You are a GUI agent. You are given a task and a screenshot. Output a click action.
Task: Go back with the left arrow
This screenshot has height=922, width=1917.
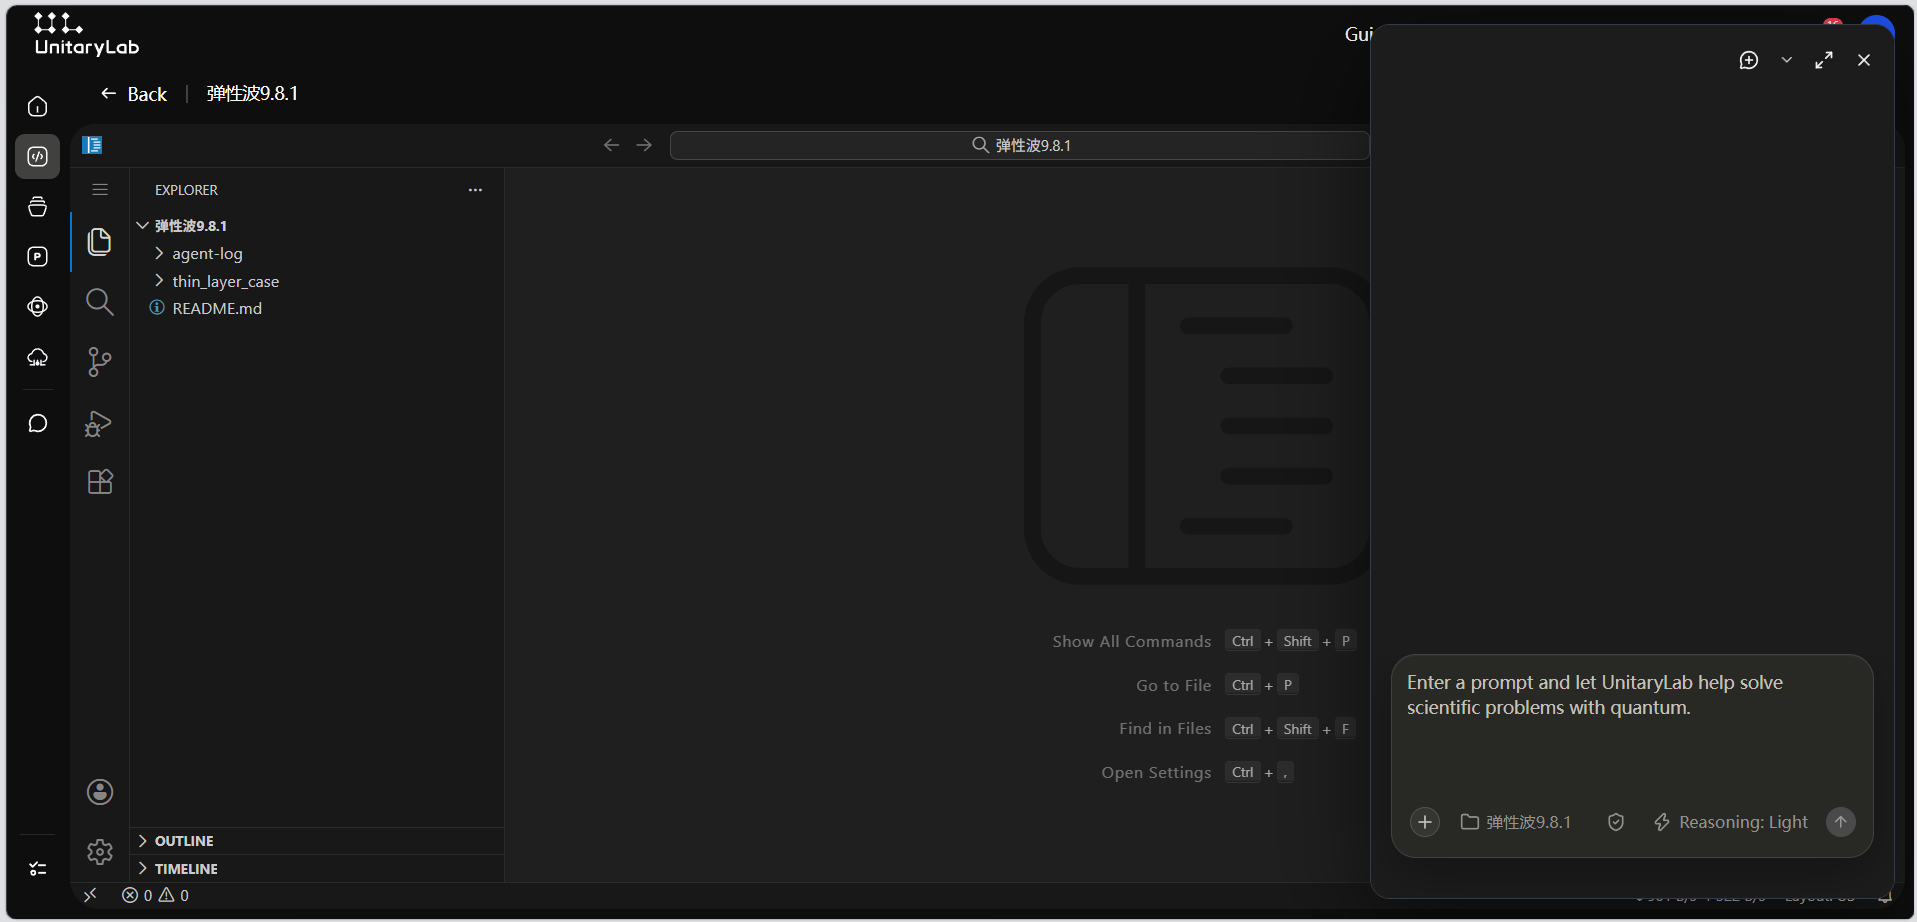(x=612, y=145)
